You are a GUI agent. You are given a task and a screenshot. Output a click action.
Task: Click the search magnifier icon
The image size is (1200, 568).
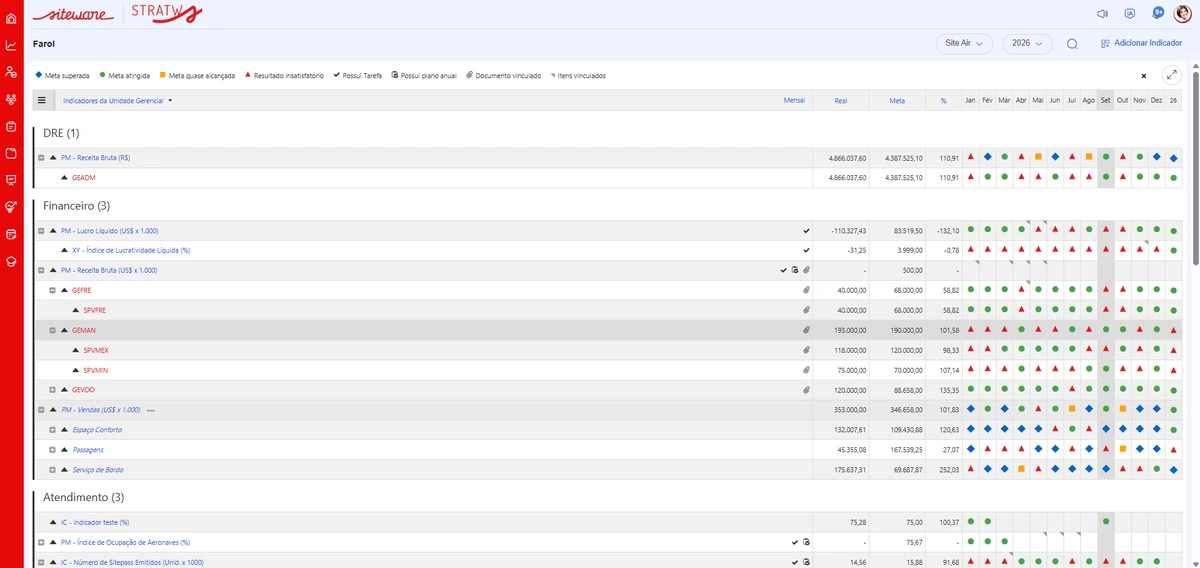pos(1072,44)
